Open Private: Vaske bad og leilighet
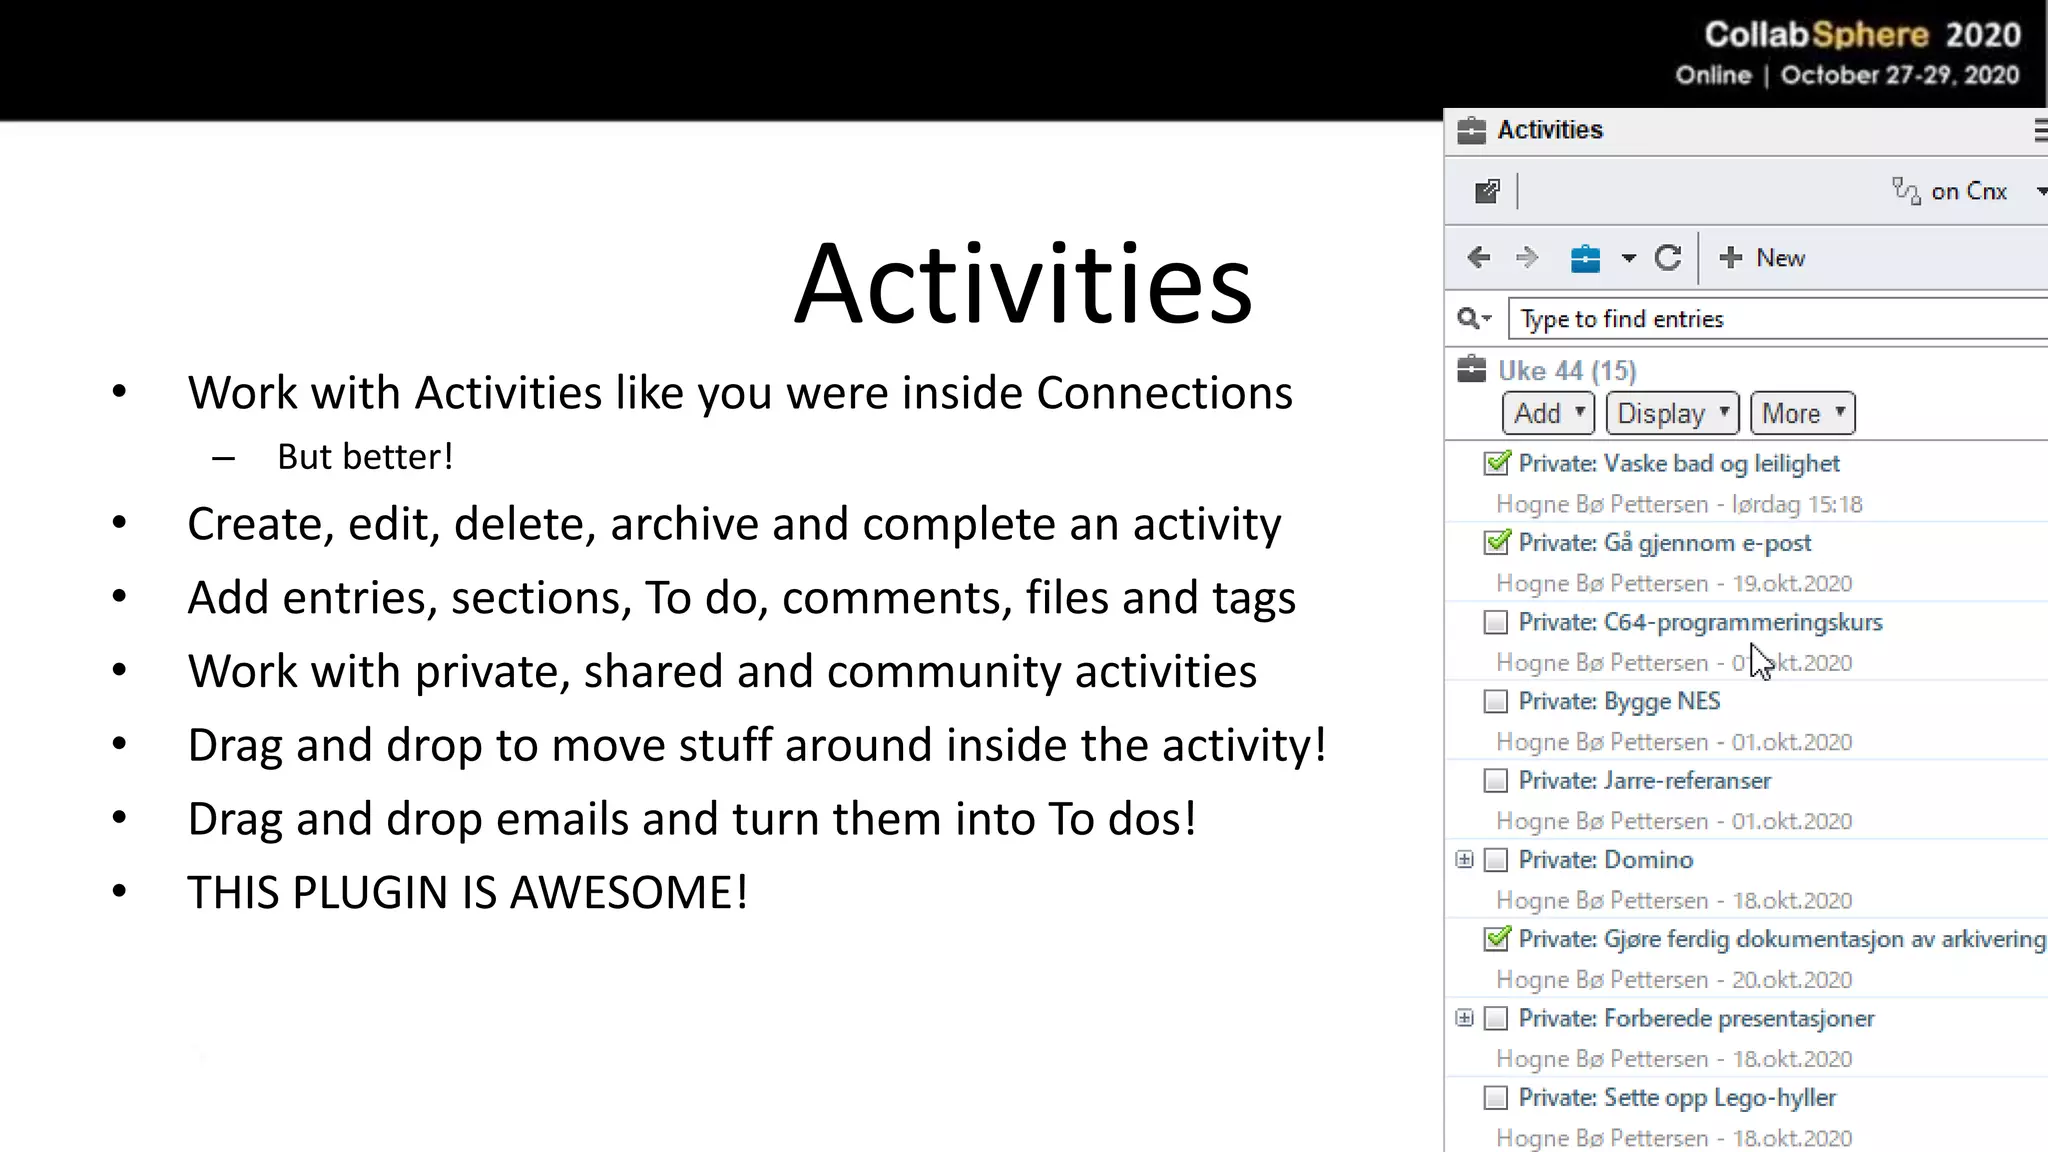 1679,464
